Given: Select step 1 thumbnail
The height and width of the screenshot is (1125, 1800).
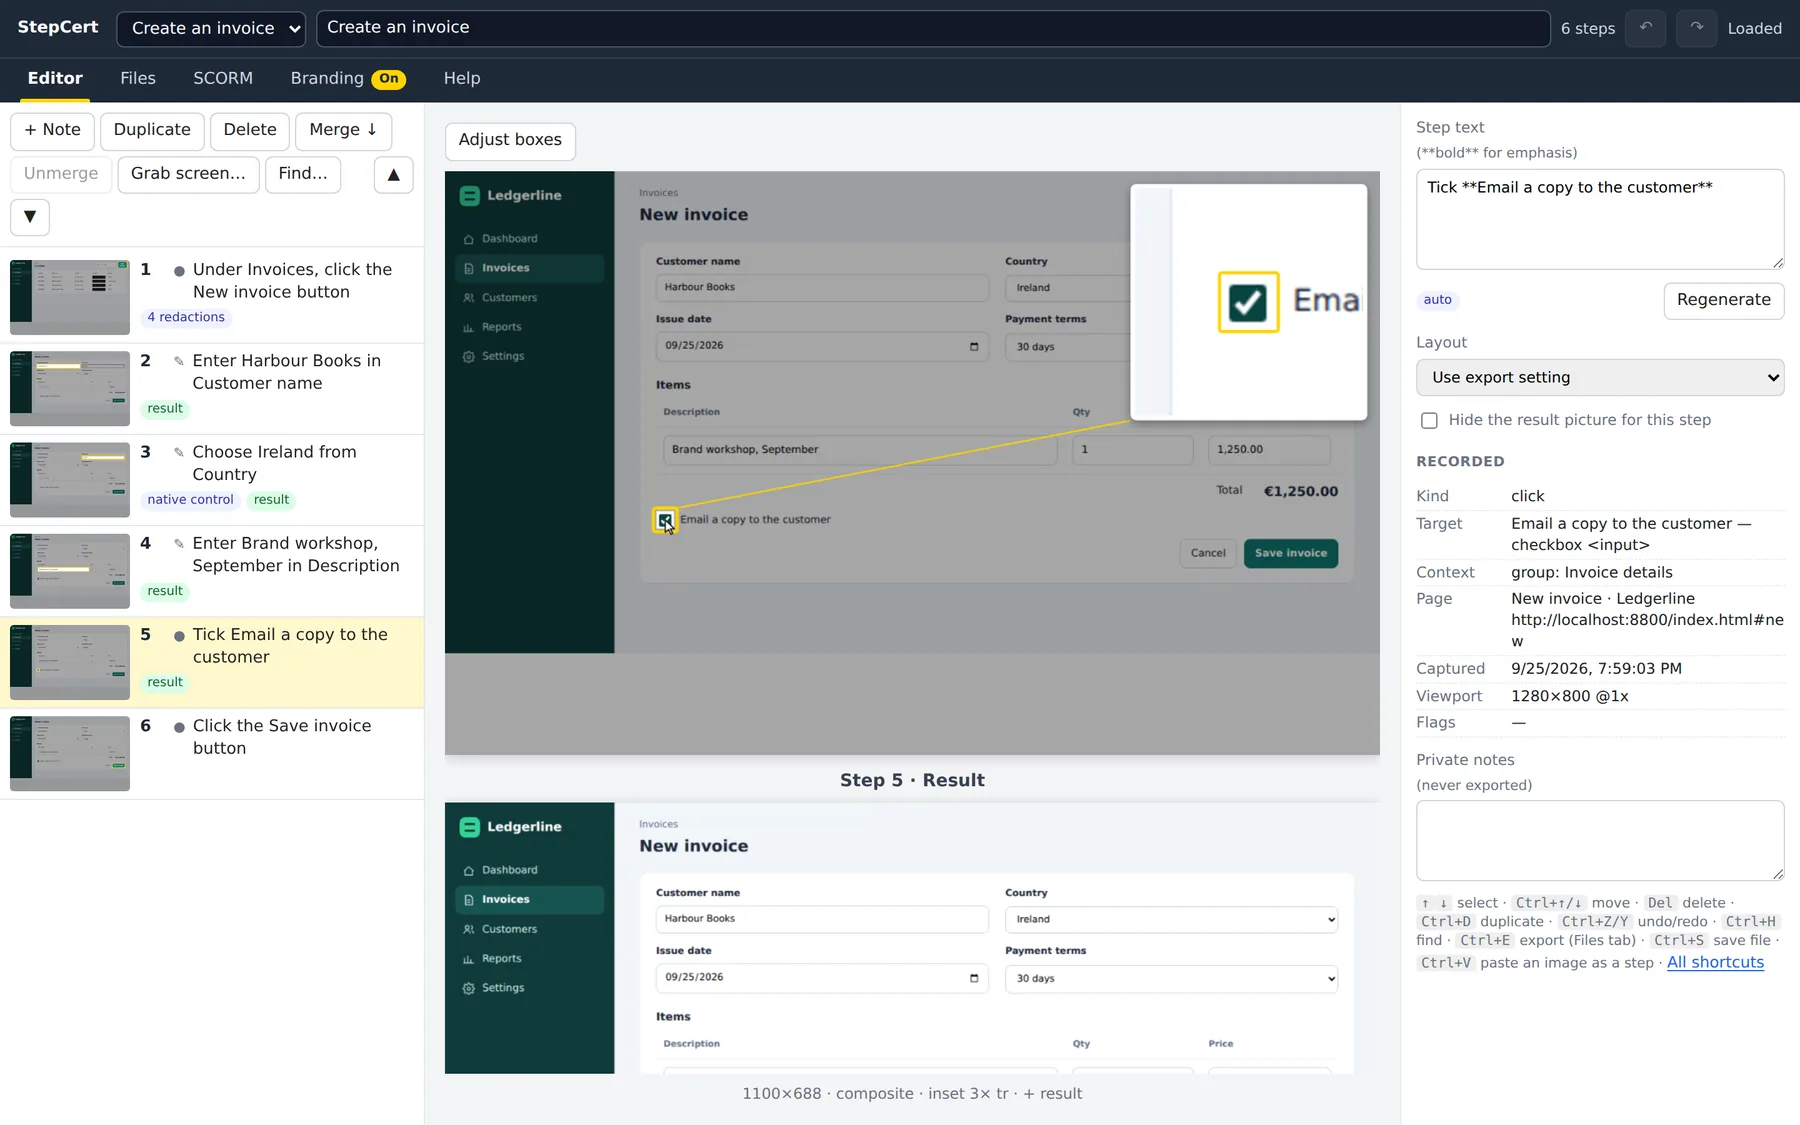Looking at the screenshot, I should tap(70, 297).
